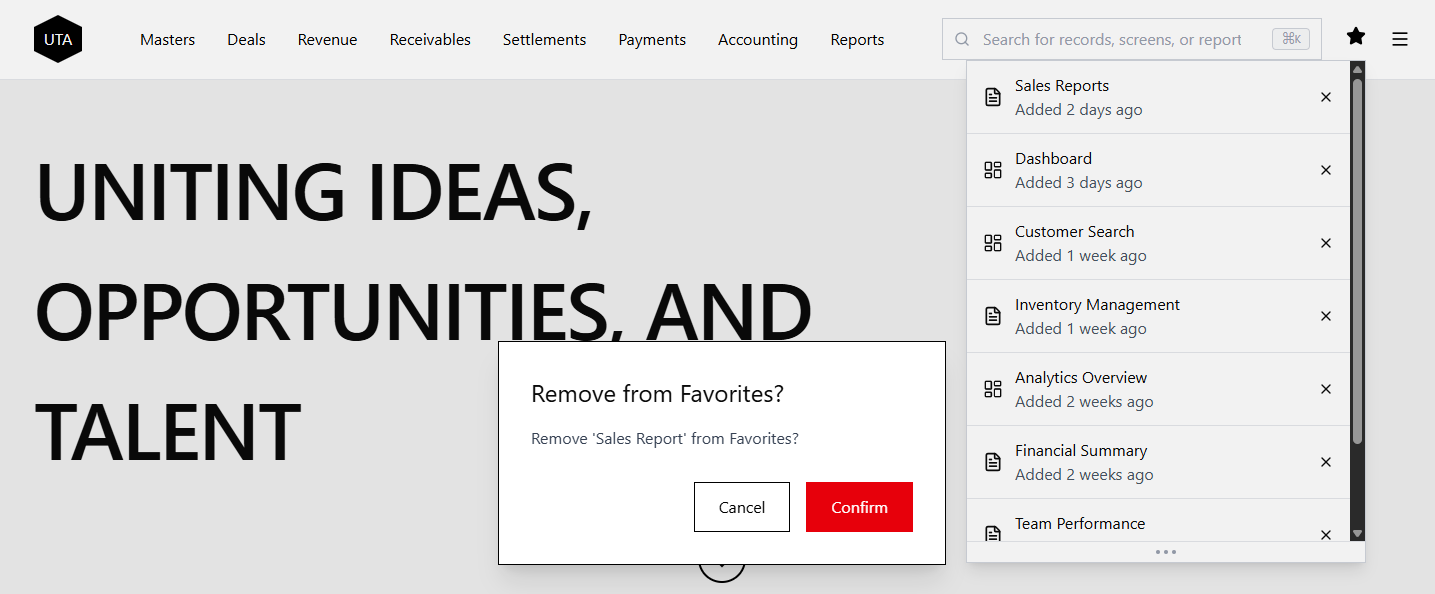Click the magnifying glass search icon

[961, 39]
